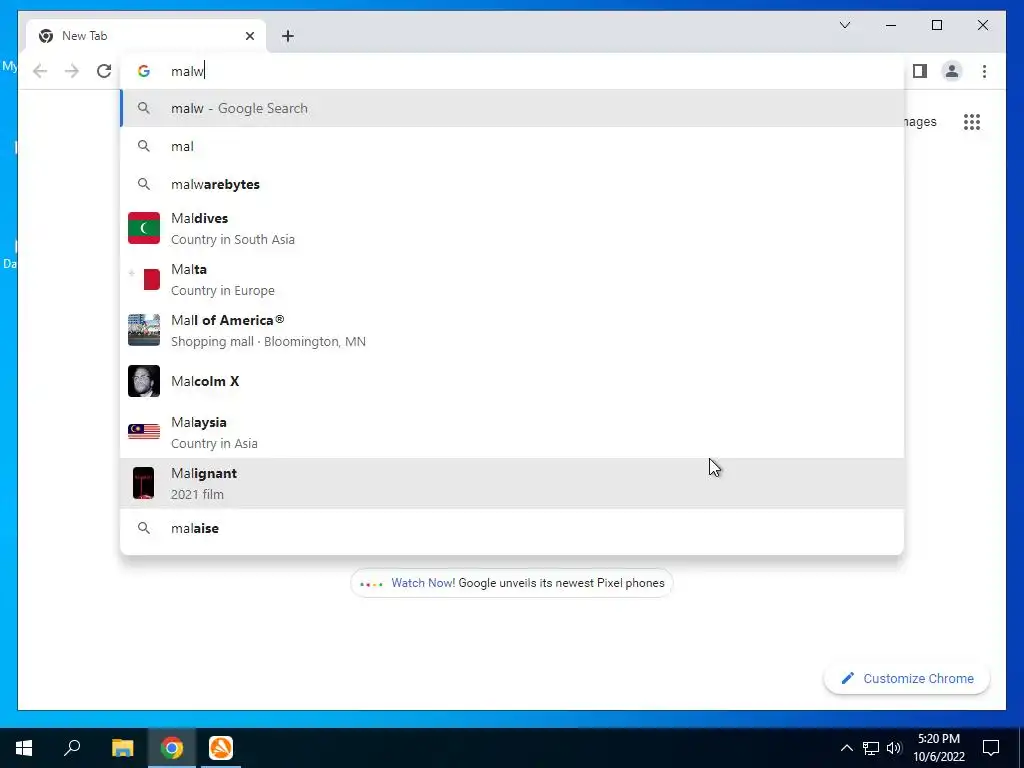Click the Malta flag thumbnail

pyautogui.click(x=144, y=279)
